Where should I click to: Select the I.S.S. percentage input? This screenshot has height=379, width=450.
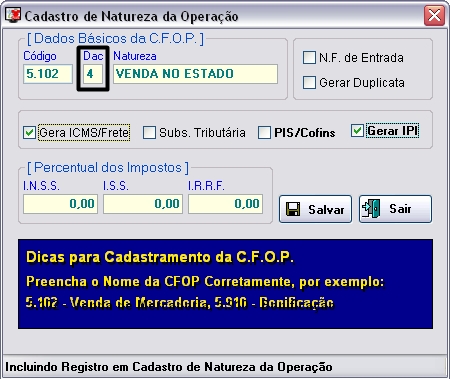click(143, 204)
